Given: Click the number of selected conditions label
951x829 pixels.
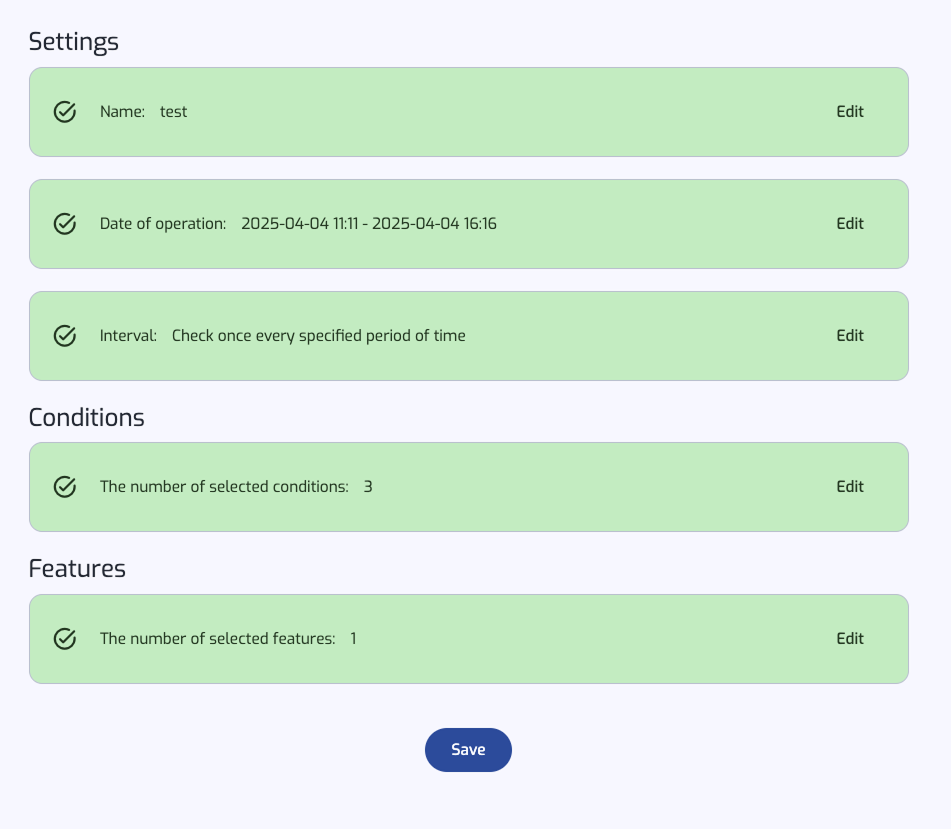Looking at the screenshot, I should (x=224, y=486).
